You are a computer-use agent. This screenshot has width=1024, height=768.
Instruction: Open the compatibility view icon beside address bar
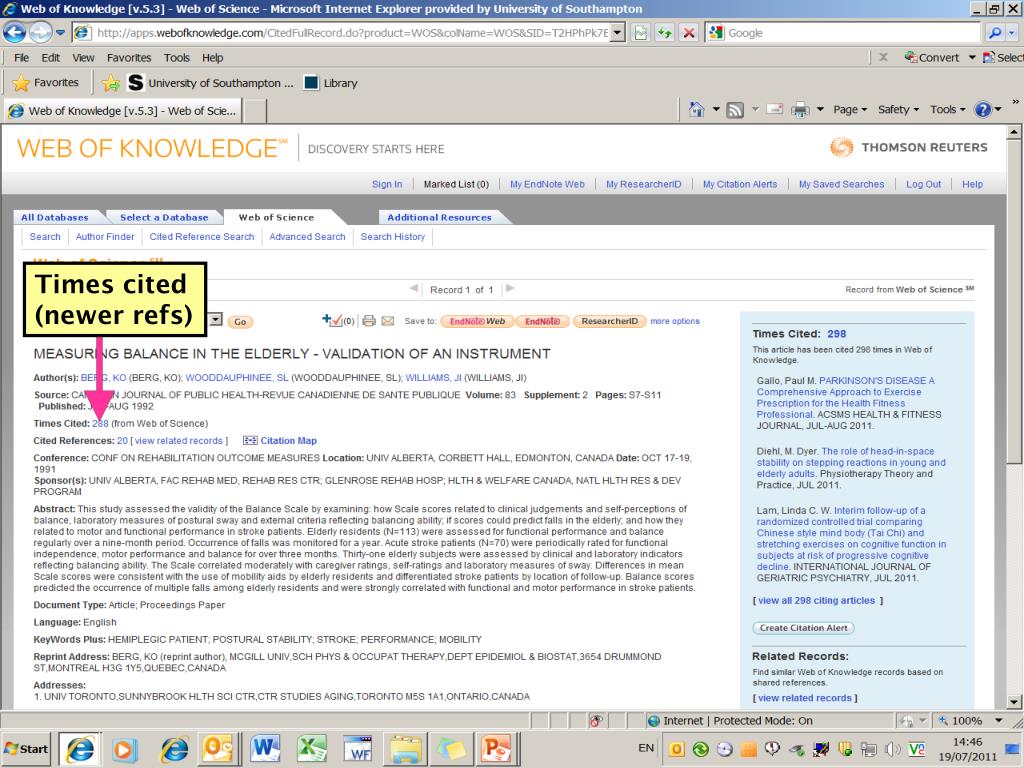coord(641,33)
